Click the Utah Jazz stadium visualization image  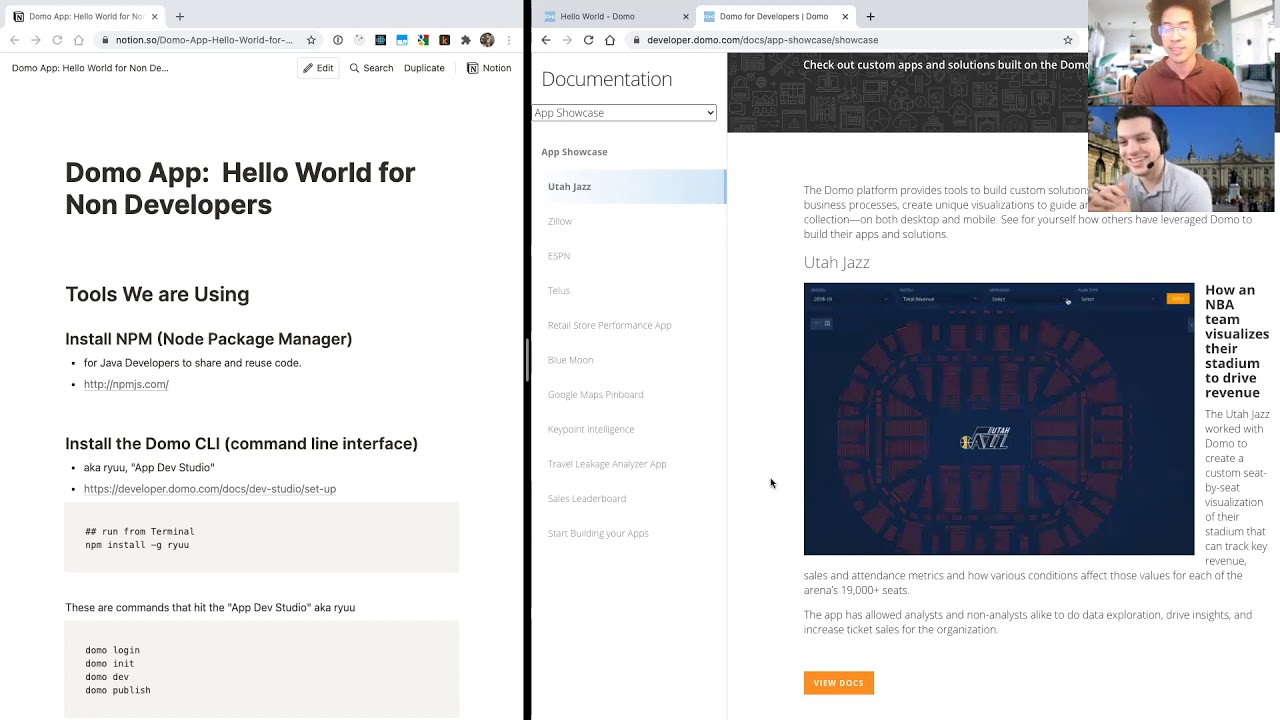pyautogui.click(x=999, y=419)
